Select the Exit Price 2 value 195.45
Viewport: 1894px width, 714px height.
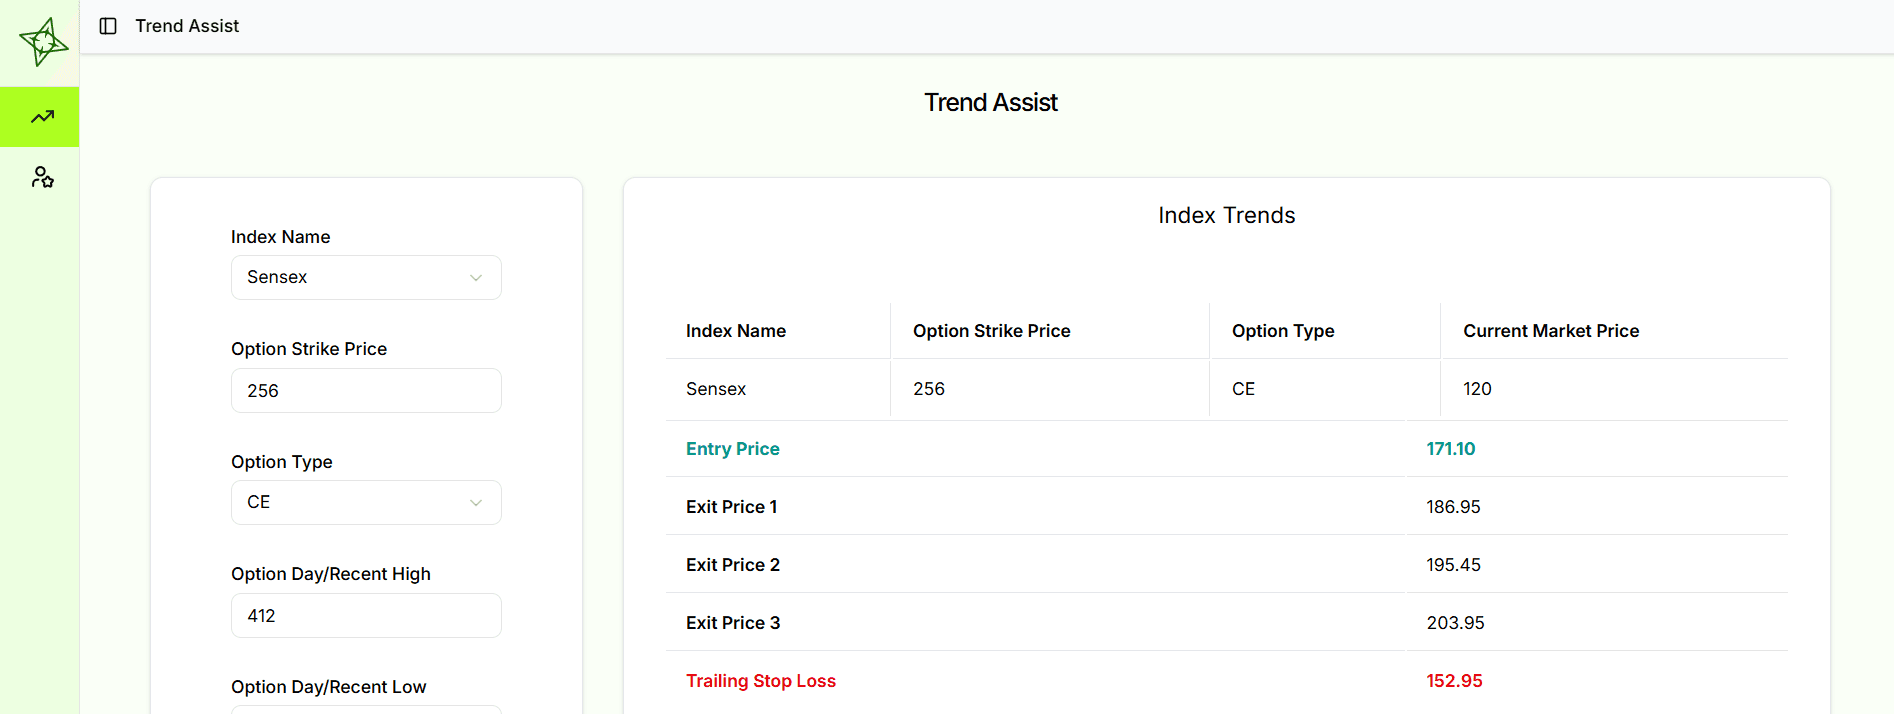pyautogui.click(x=1453, y=564)
